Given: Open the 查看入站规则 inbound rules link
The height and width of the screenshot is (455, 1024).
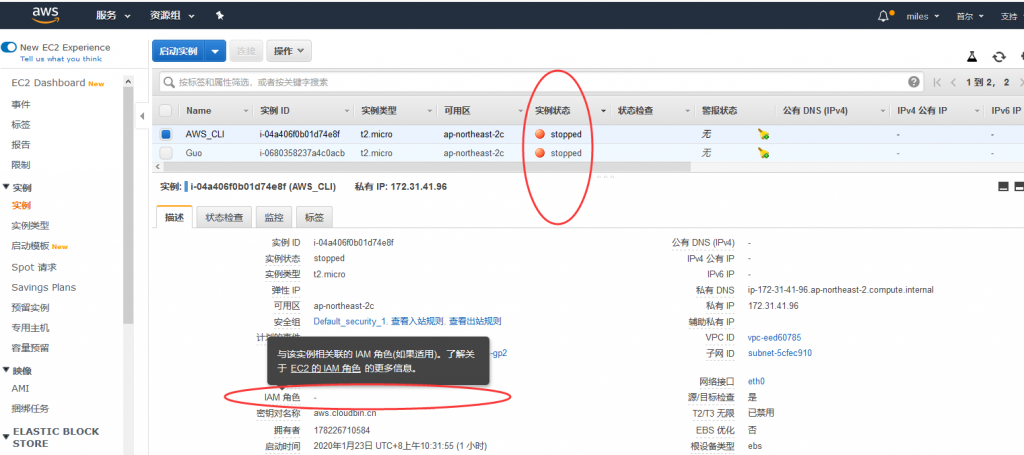Looking at the screenshot, I should [418, 321].
